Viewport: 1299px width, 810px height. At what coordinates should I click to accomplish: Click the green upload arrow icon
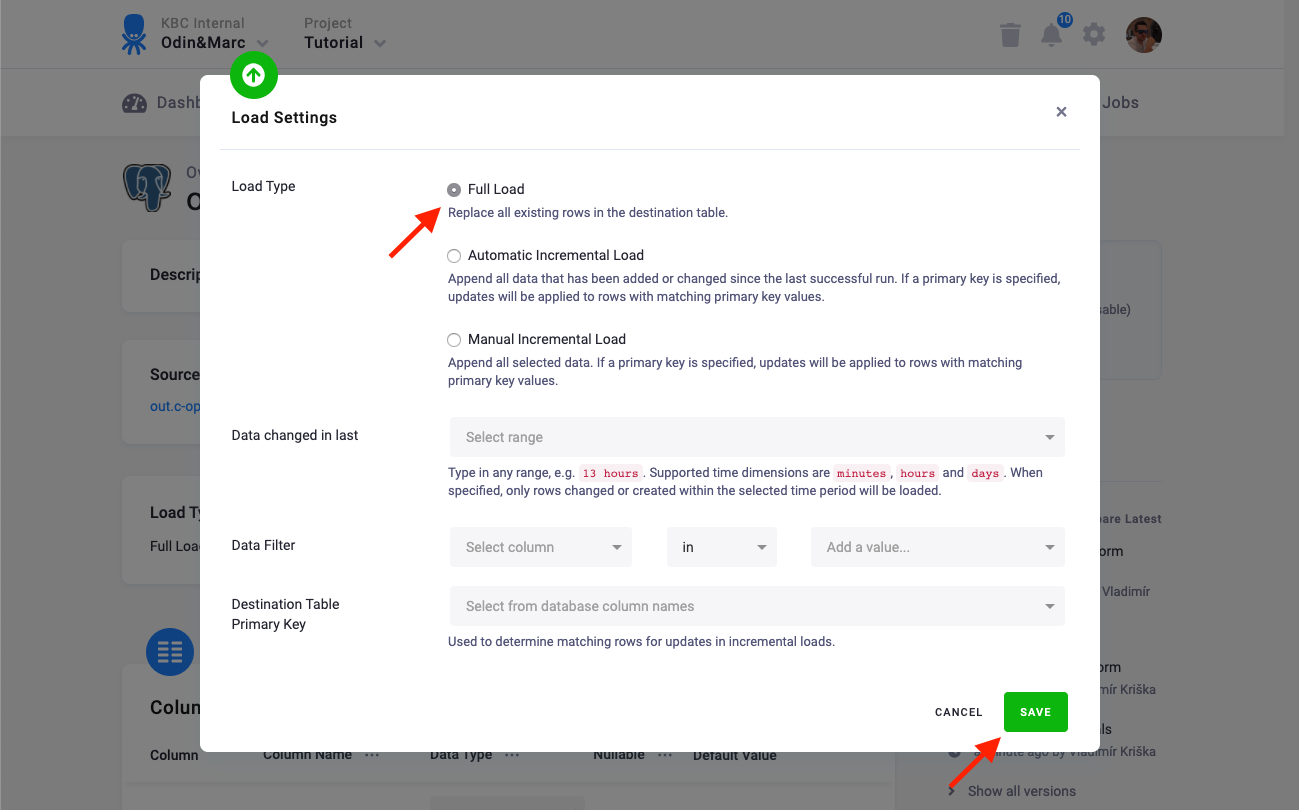click(x=254, y=75)
